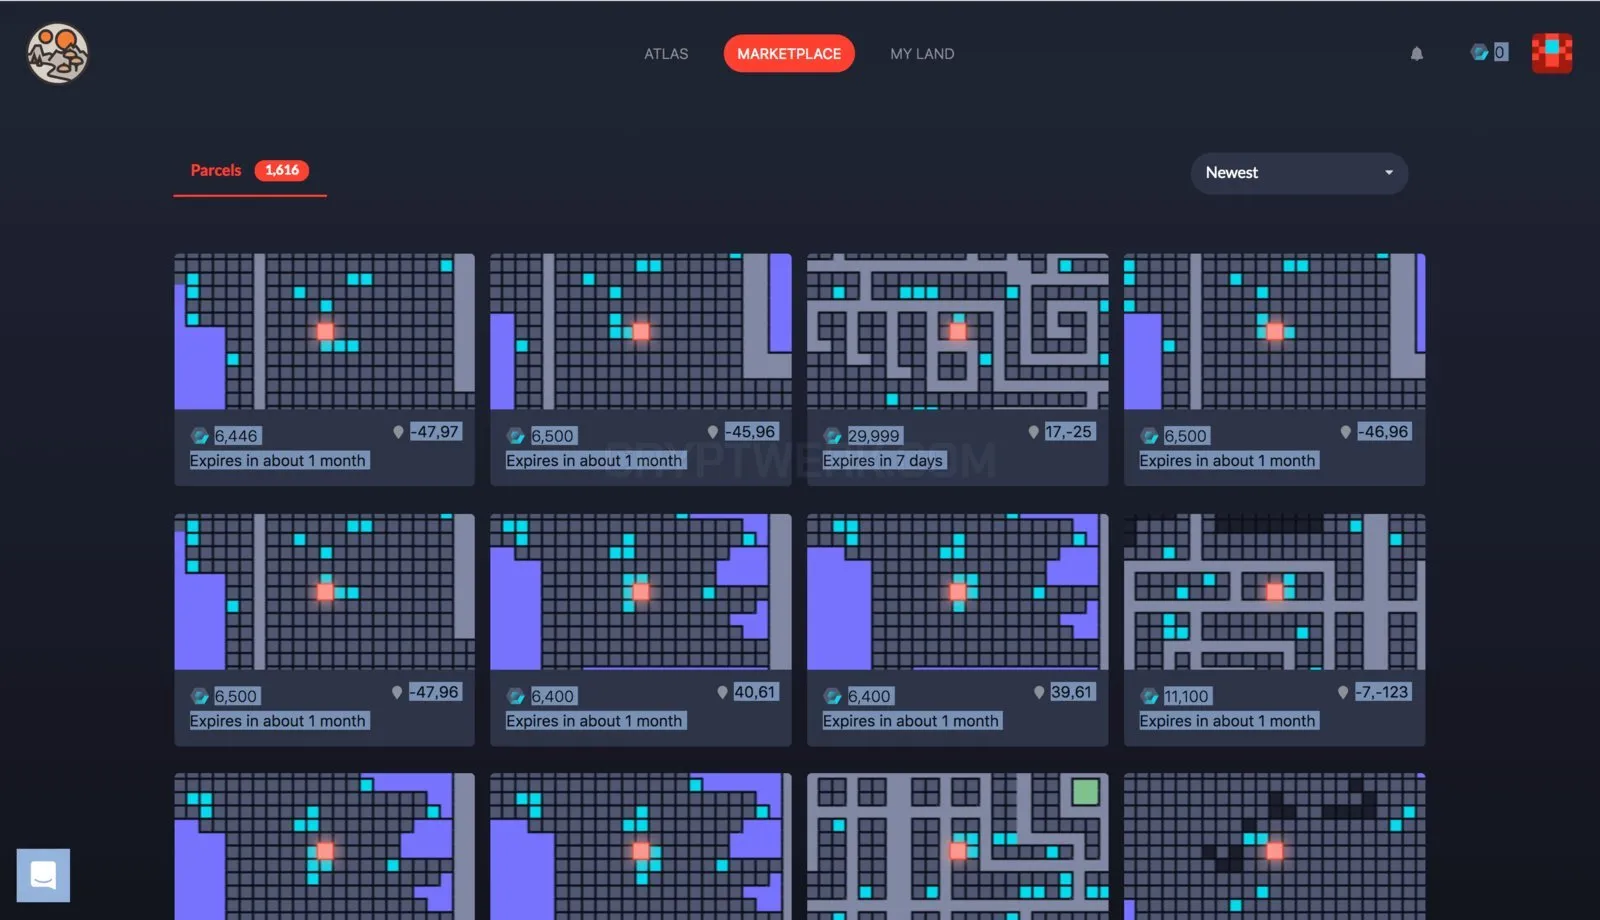The height and width of the screenshot is (920, 1600).
Task: Open map thumbnail of parcel -45,96
Action: coord(641,331)
